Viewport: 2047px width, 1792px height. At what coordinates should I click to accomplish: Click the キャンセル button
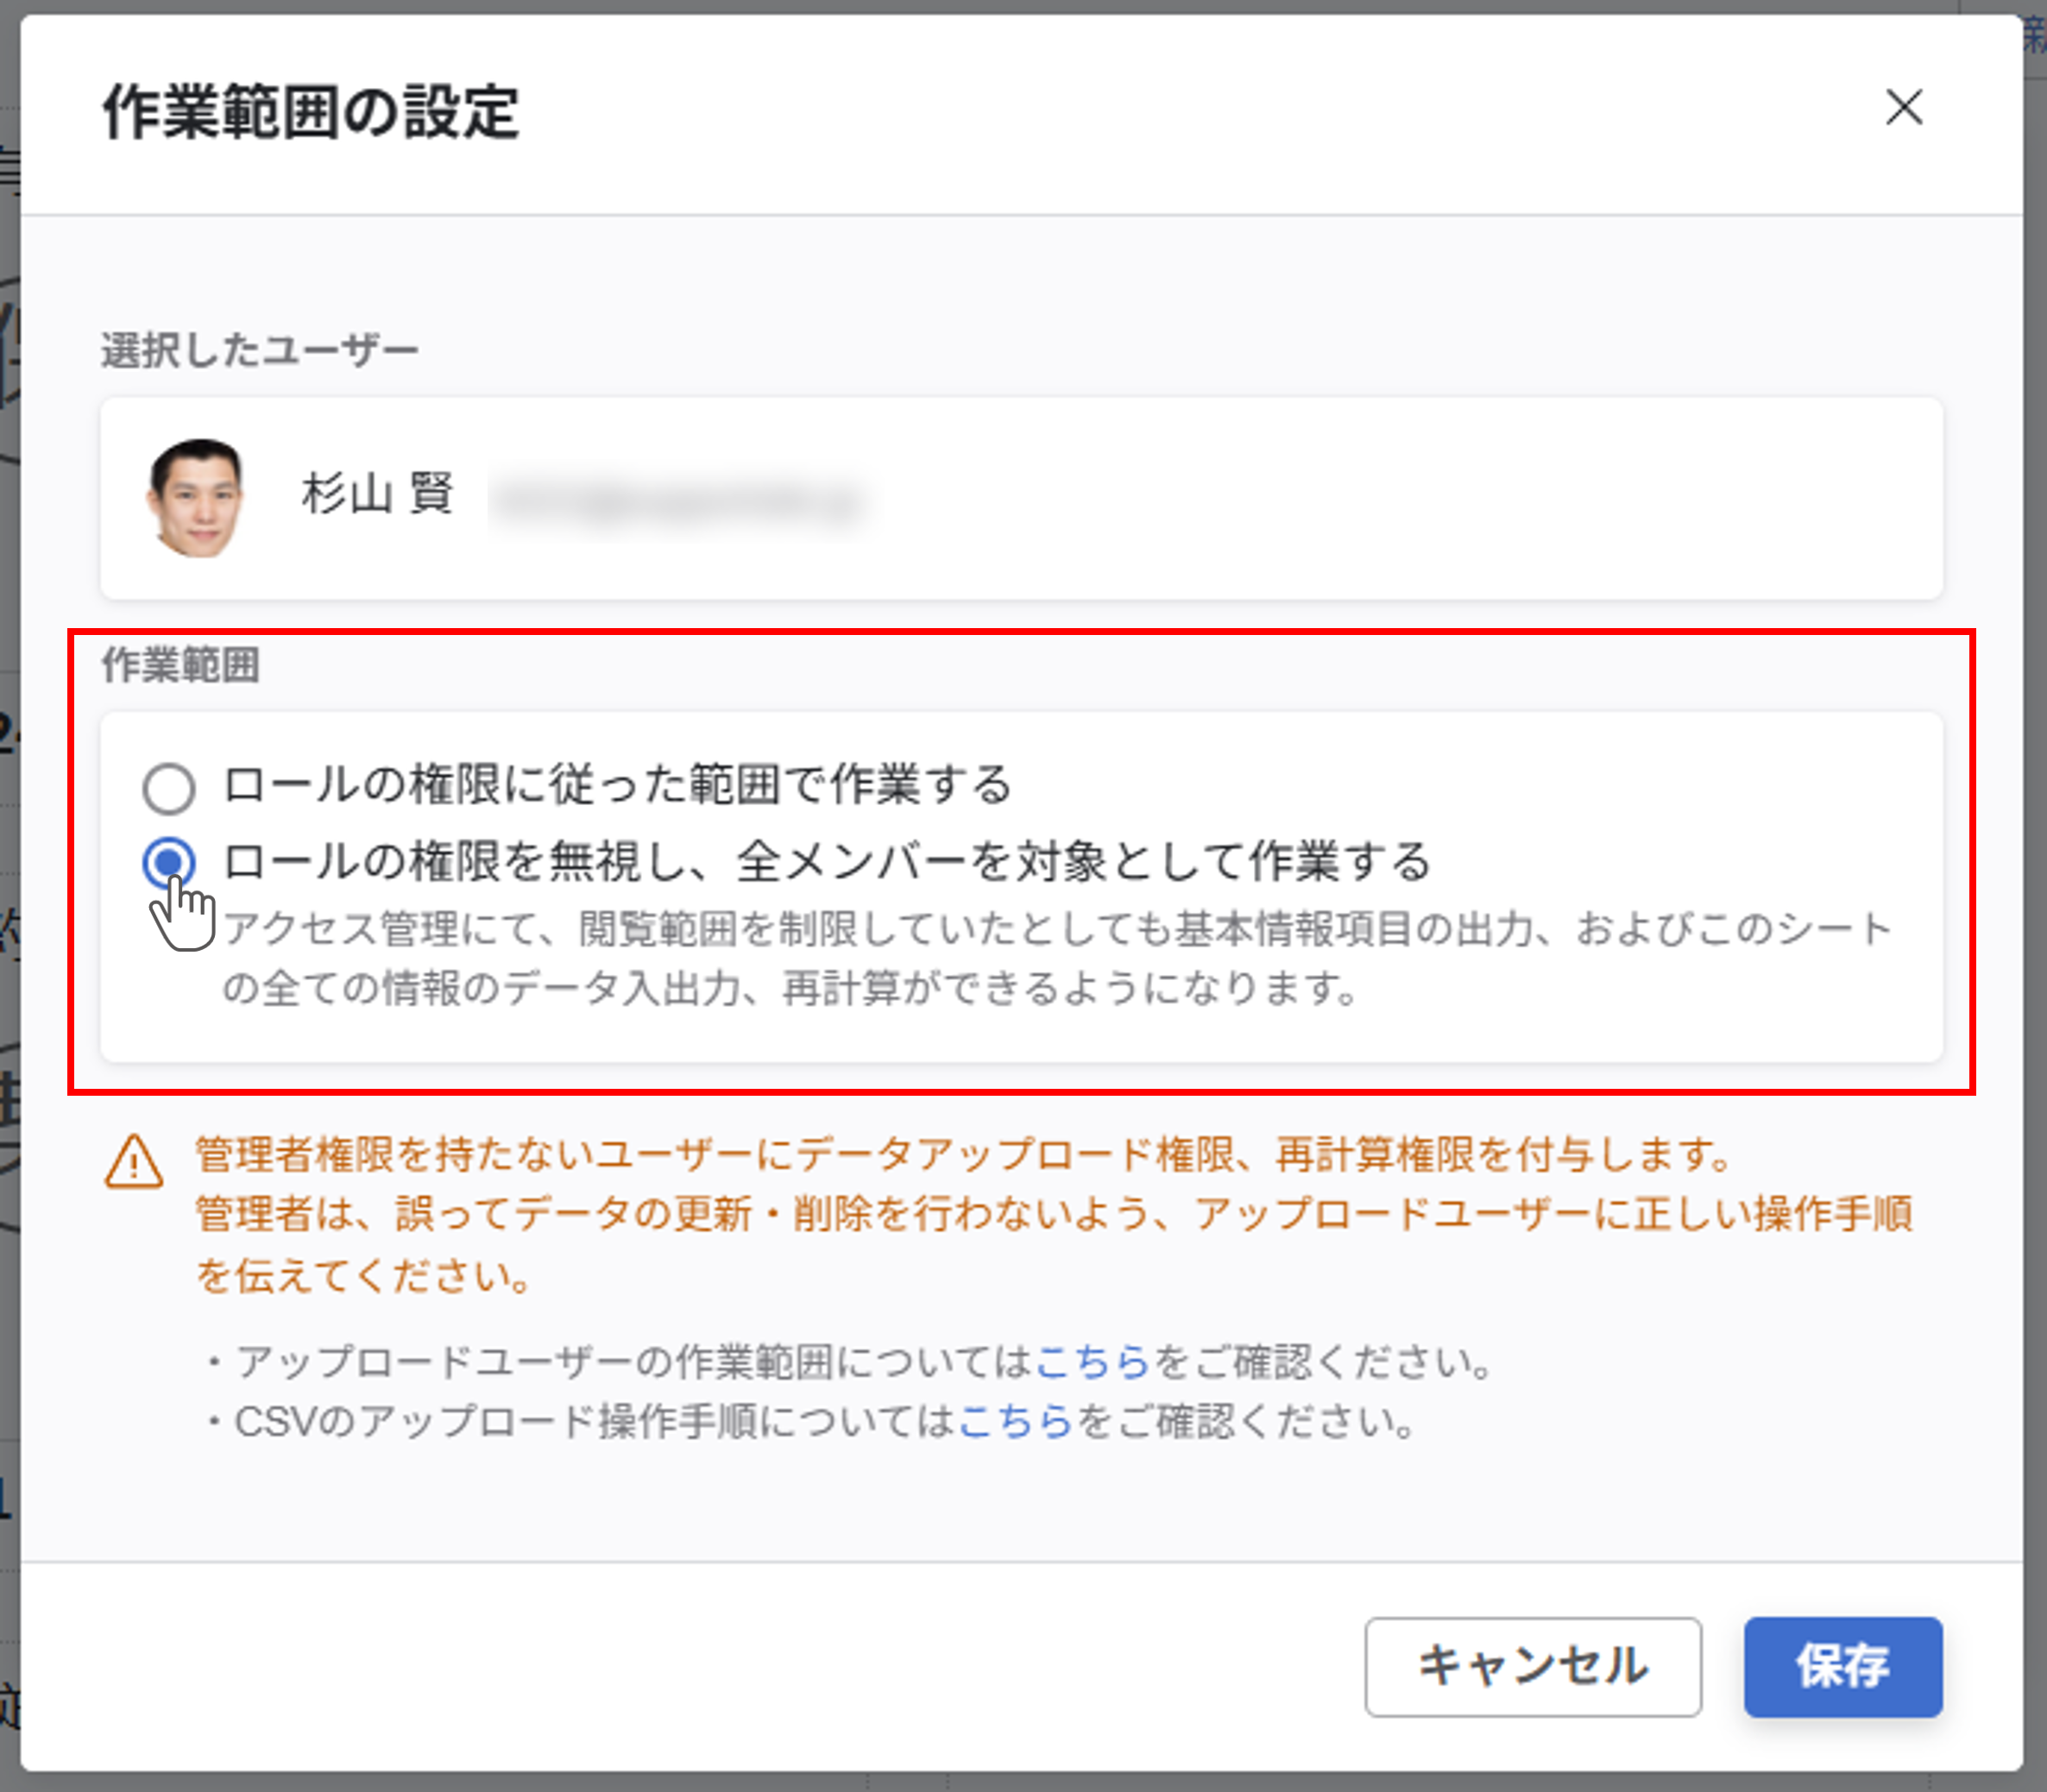(1532, 1667)
